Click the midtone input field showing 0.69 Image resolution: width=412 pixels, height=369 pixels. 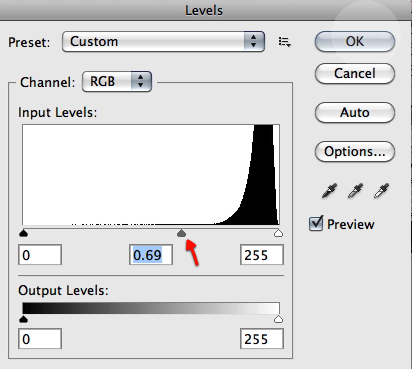tap(151, 255)
